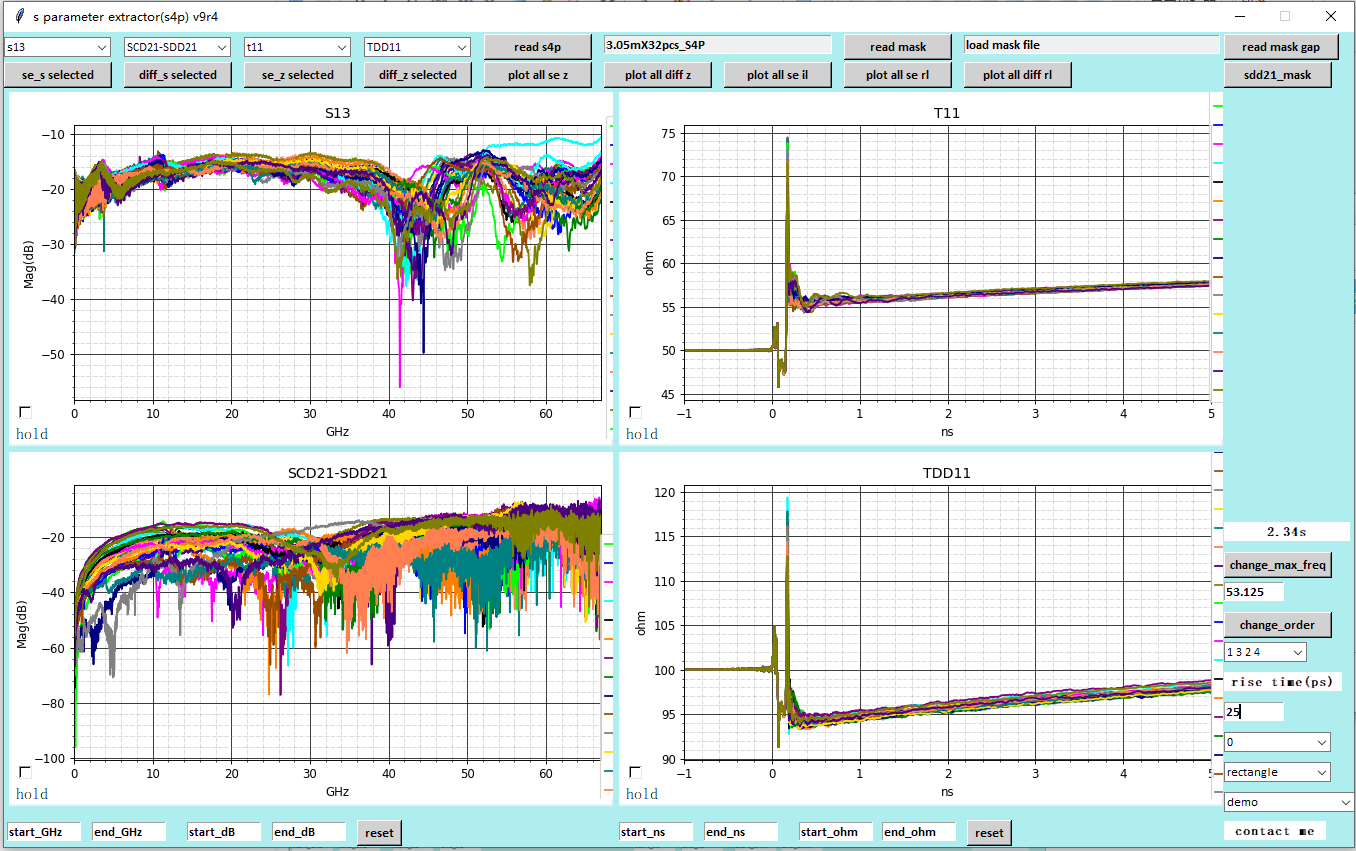Enable hold checkbox for the S13 plot
Image resolution: width=1356 pixels, height=851 pixels.
25,412
